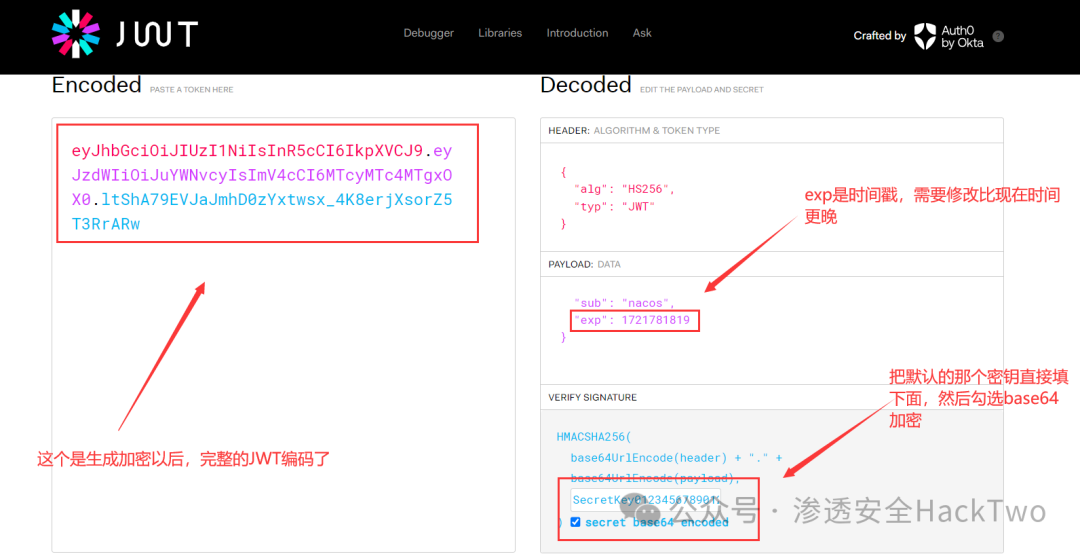Click into the Encoded token text area

coord(283,334)
